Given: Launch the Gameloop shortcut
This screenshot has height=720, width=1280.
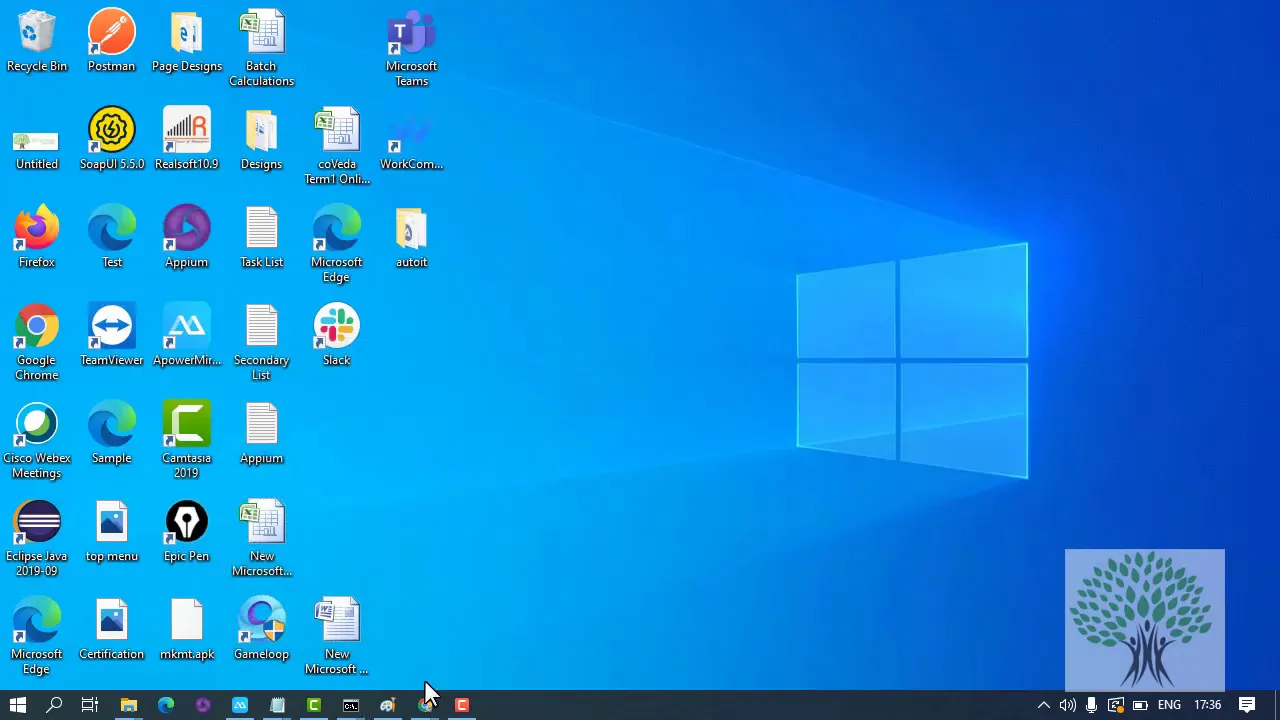Looking at the screenshot, I should point(261,630).
